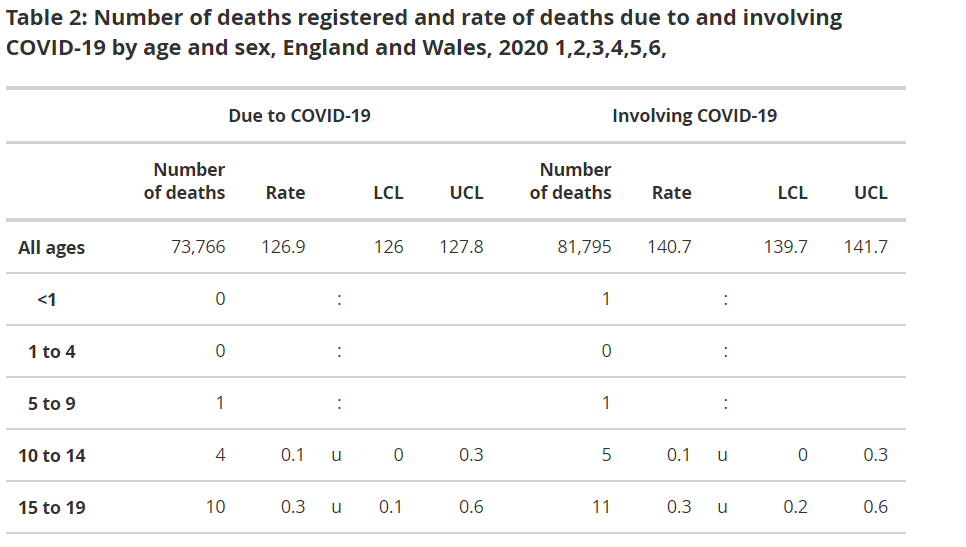Image resolution: width=966 pixels, height=547 pixels.
Task: Click the 73,766 deaths cell
Action: pos(198,247)
